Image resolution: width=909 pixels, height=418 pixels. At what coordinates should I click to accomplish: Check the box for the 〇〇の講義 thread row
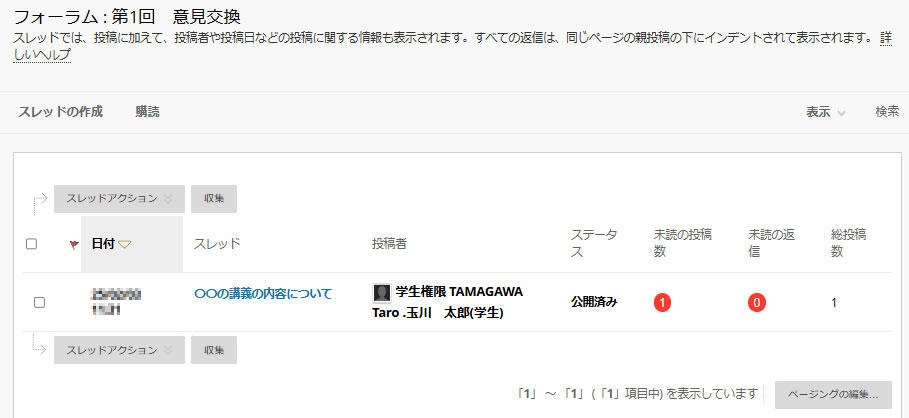tap(39, 302)
